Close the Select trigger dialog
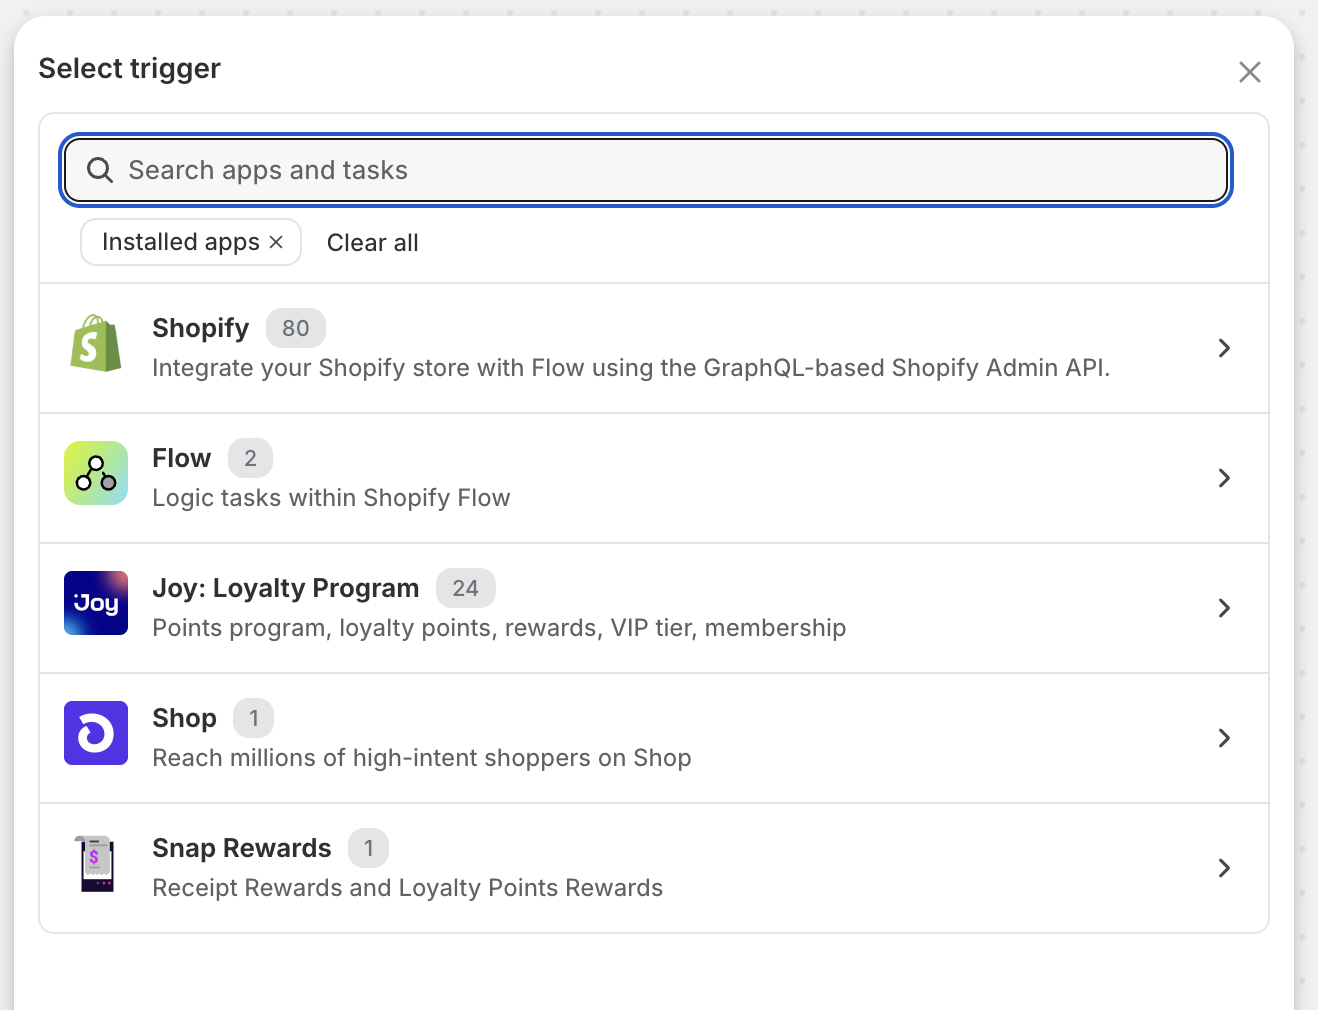The height and width of the screenshot is (1010, 1318). tap(1249, 72)
